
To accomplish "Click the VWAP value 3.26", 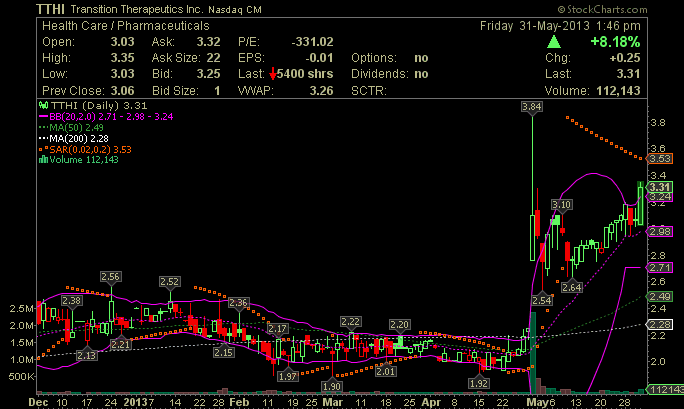I will point(321,91).
